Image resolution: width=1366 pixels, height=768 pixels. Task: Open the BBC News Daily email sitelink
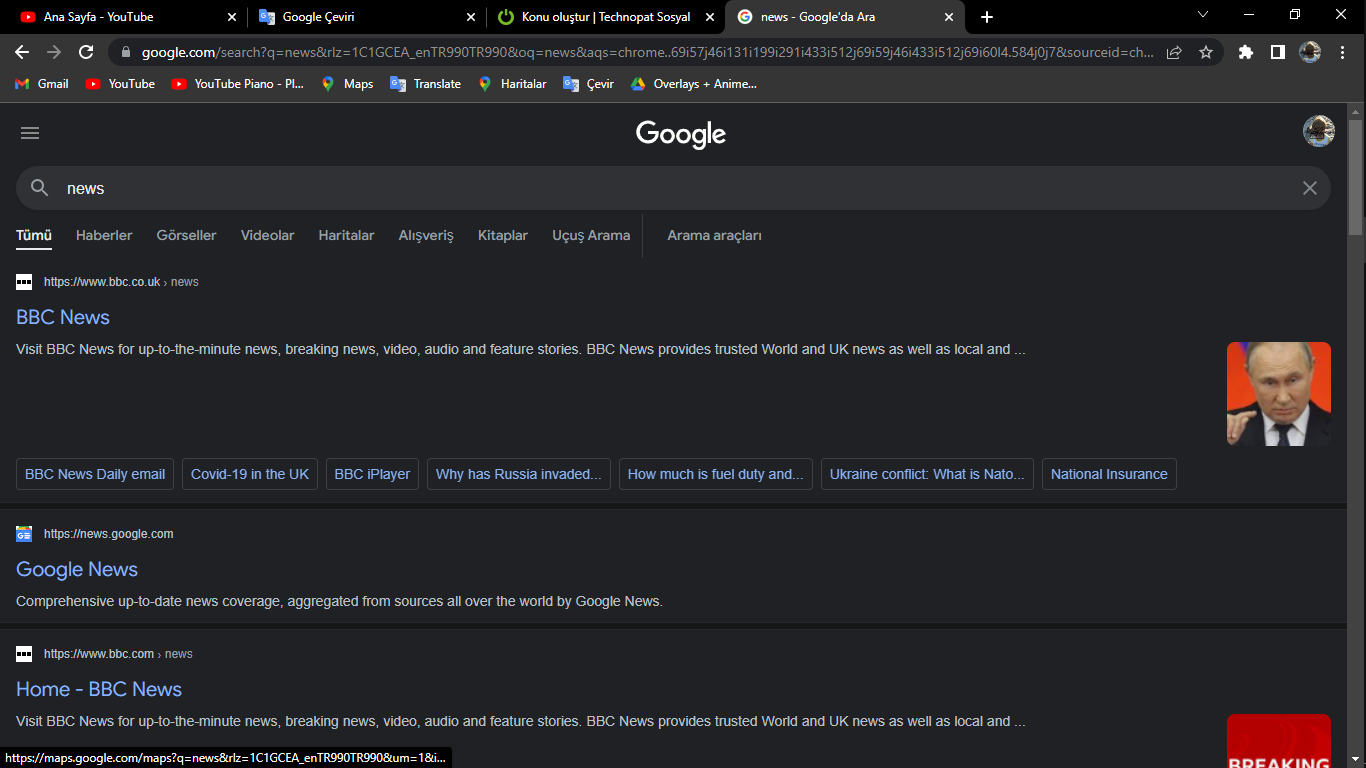tap(95, 474)
